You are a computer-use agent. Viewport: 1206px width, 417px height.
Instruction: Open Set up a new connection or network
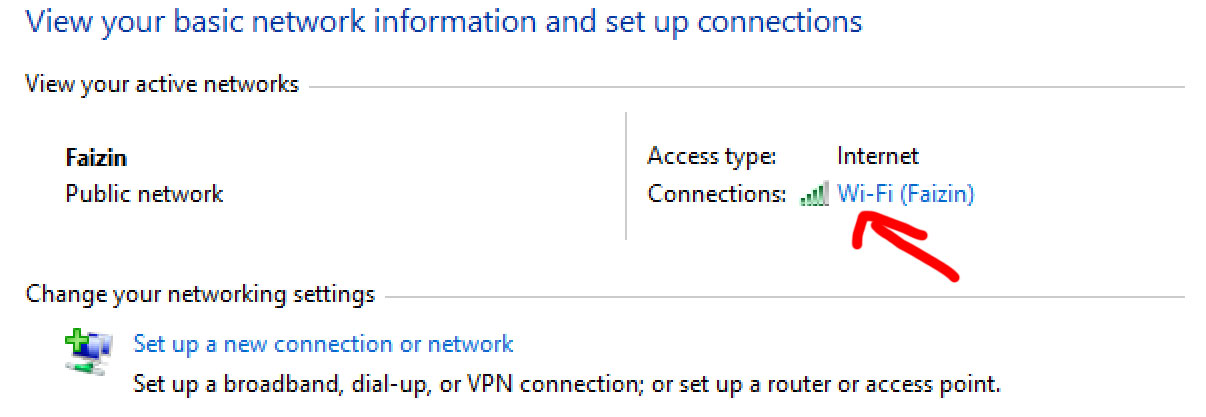point(323,345)
